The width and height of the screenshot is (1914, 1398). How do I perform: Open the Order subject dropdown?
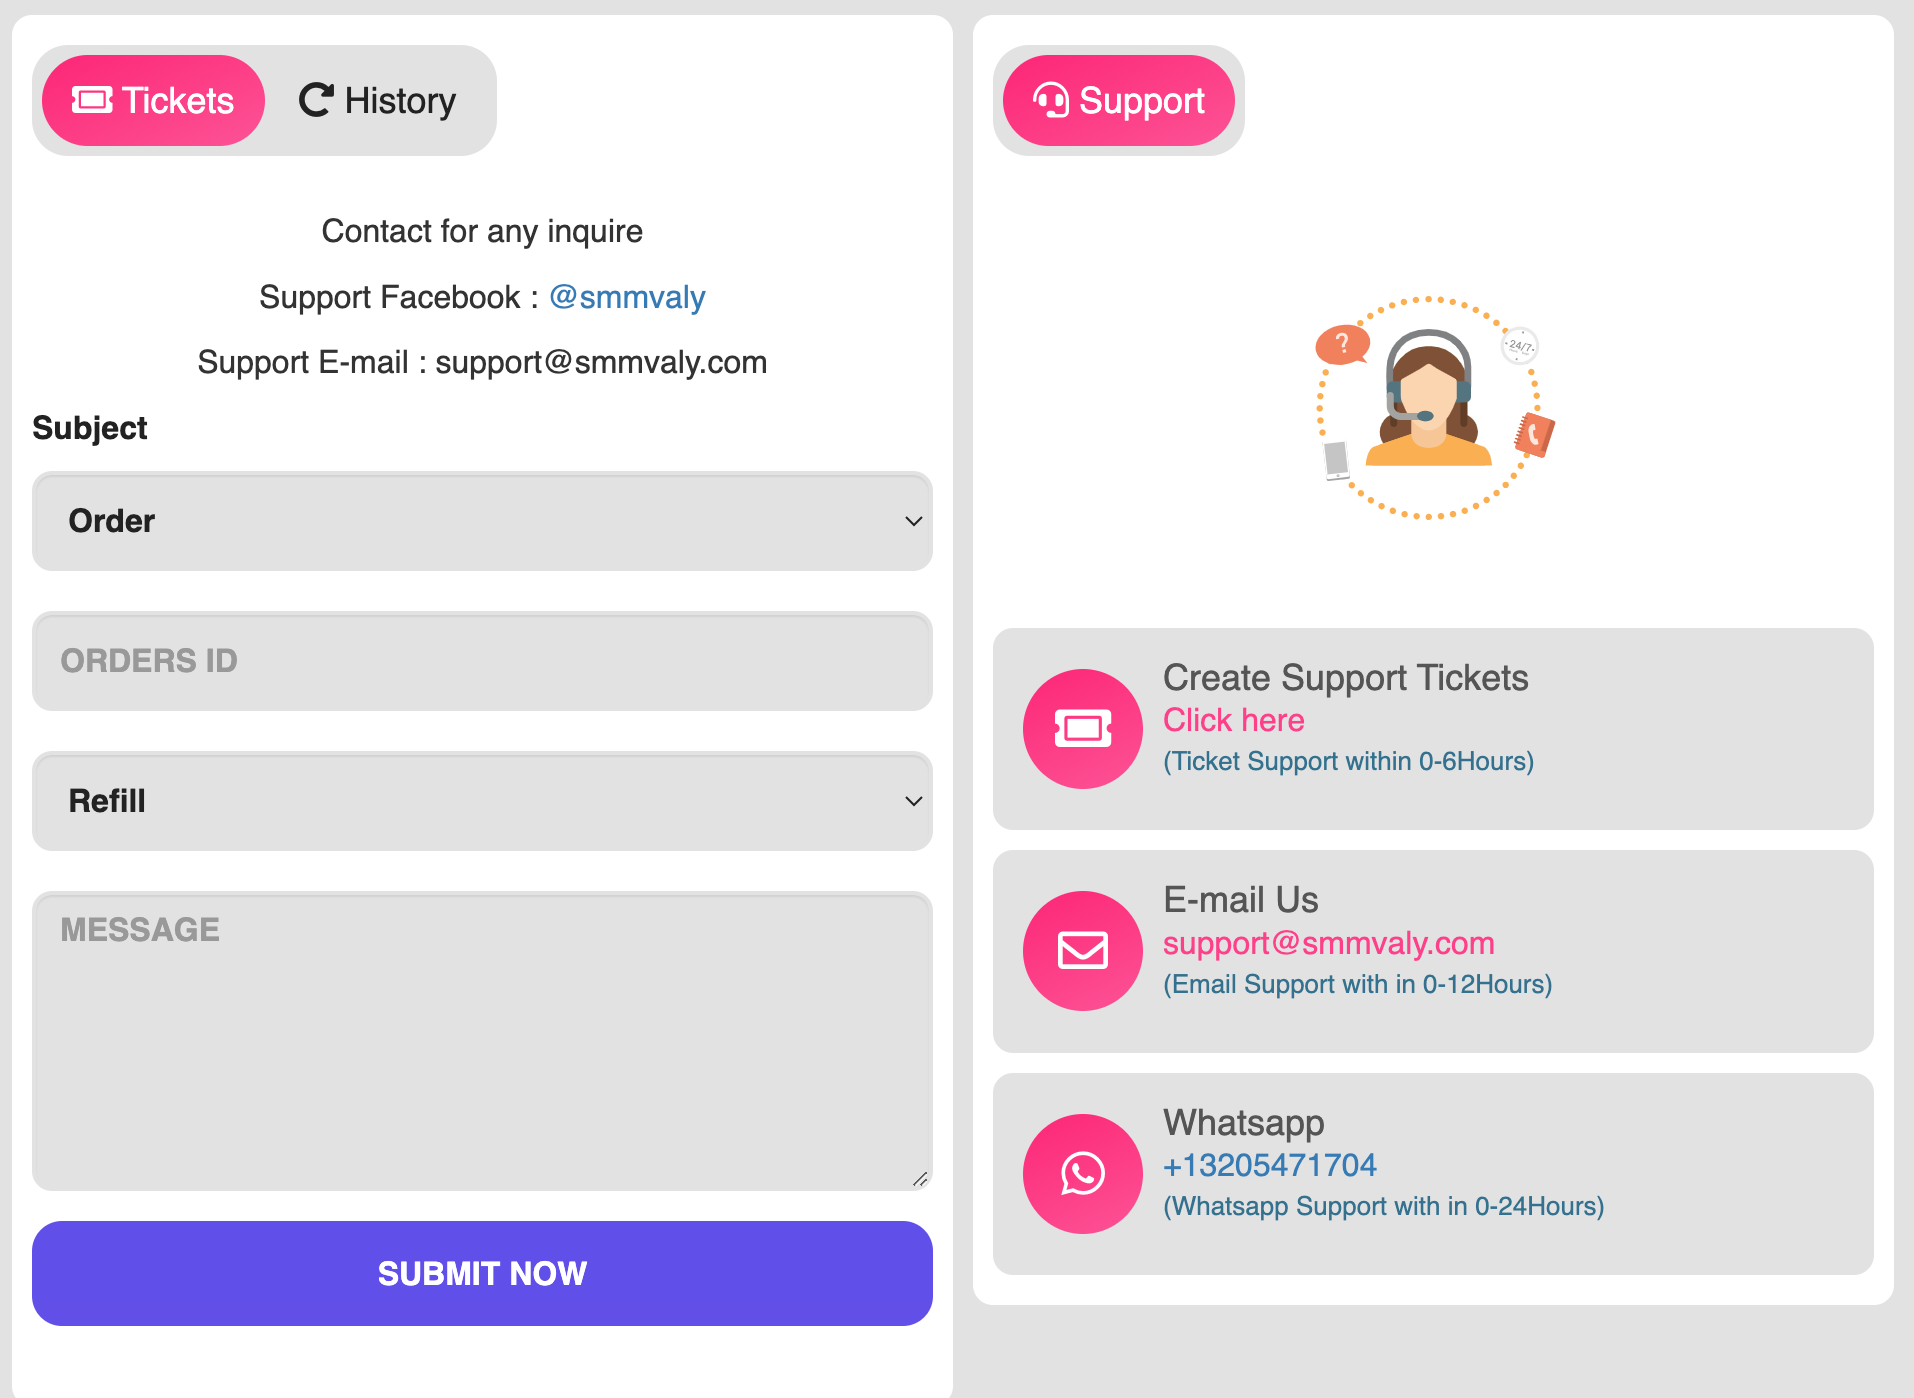click(482, 521)
